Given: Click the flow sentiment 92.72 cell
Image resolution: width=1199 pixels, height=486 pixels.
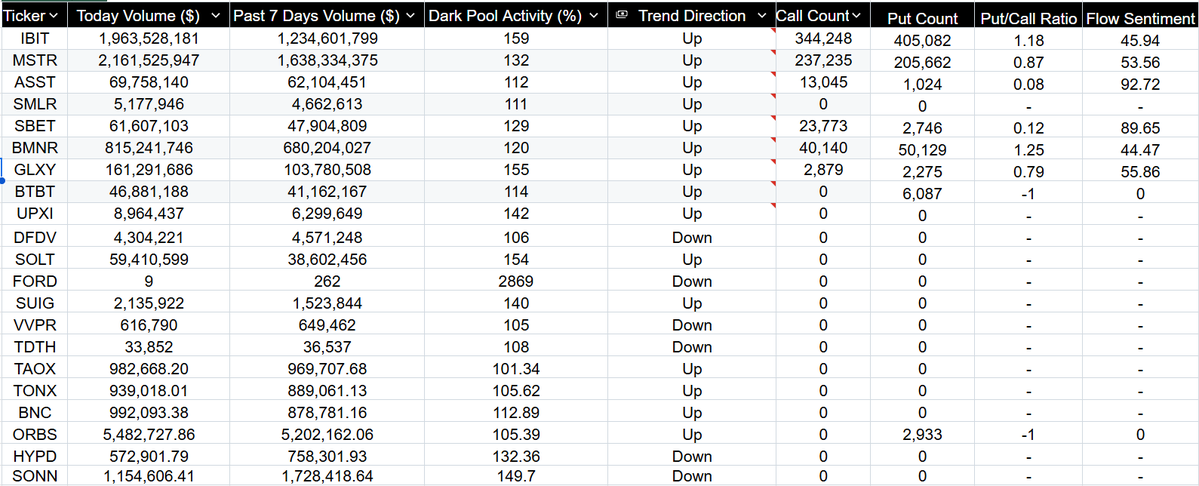Looking at the screenshot, I should 1140,84.
